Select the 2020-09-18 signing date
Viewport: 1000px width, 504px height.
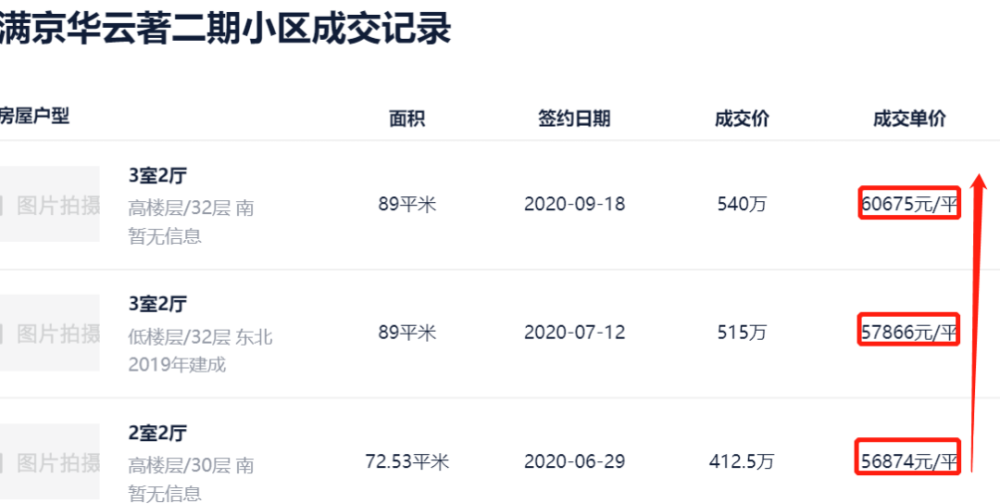click(575, 204)
